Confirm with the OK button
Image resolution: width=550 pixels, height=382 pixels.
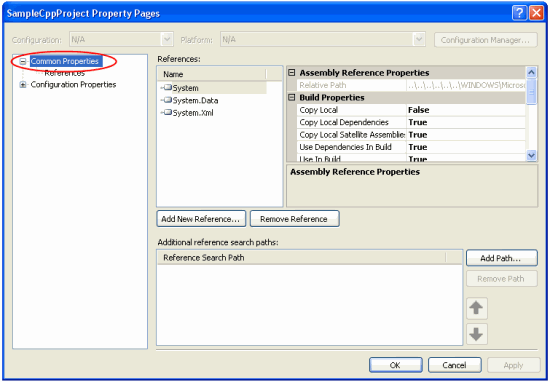tap(395, 365)
